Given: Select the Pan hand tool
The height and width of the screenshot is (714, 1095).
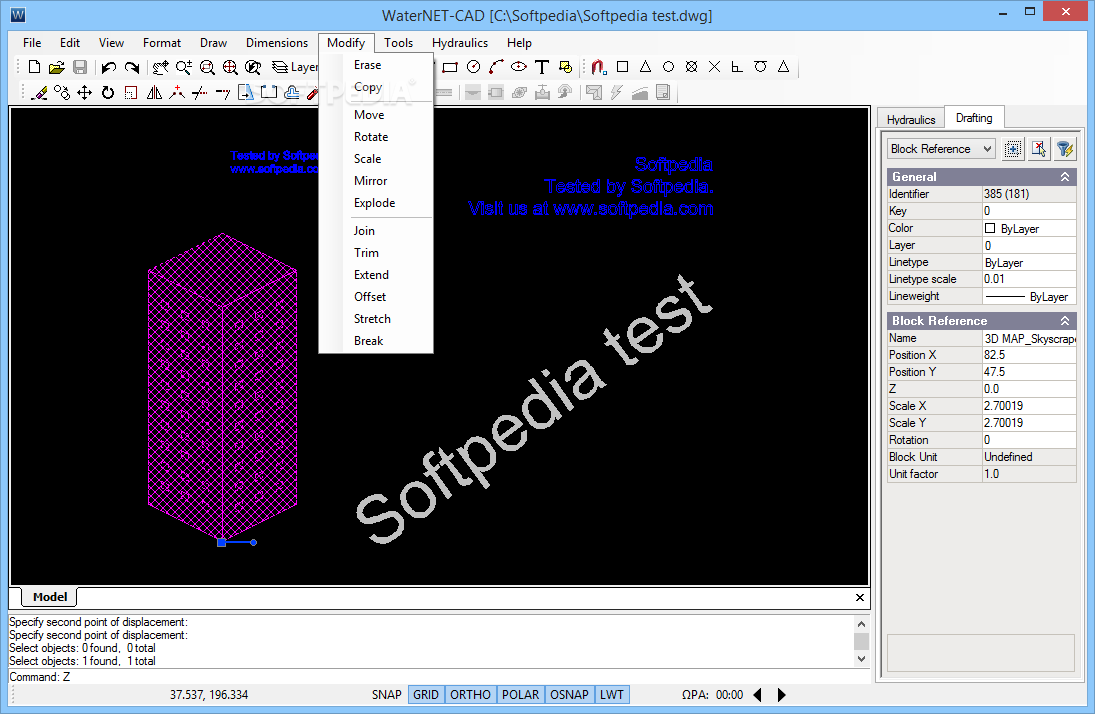Looking at the screenshot, I should (x=161, y=67).
